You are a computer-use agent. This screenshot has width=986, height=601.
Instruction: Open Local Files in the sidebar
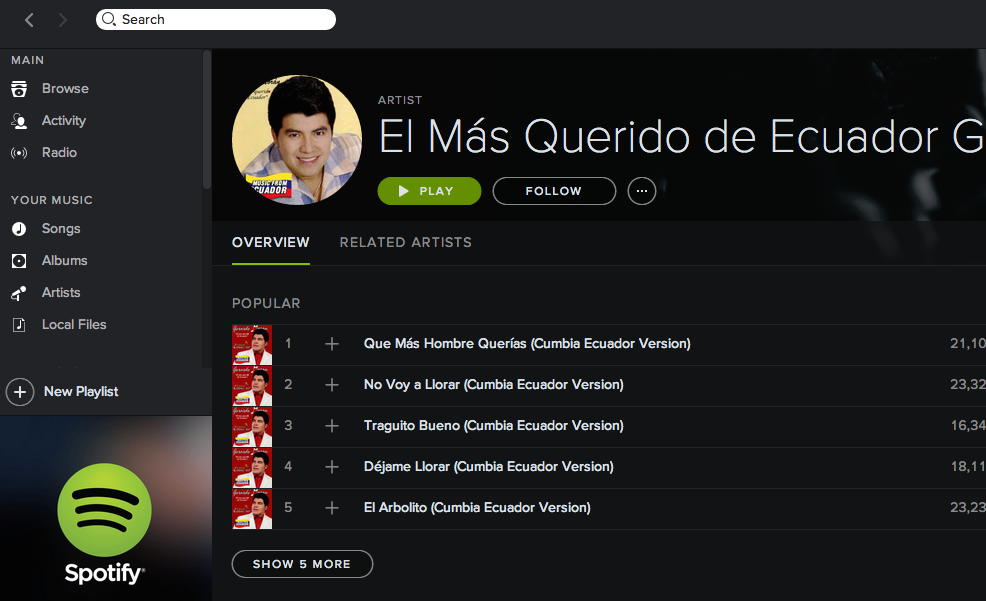click(74, 325)
